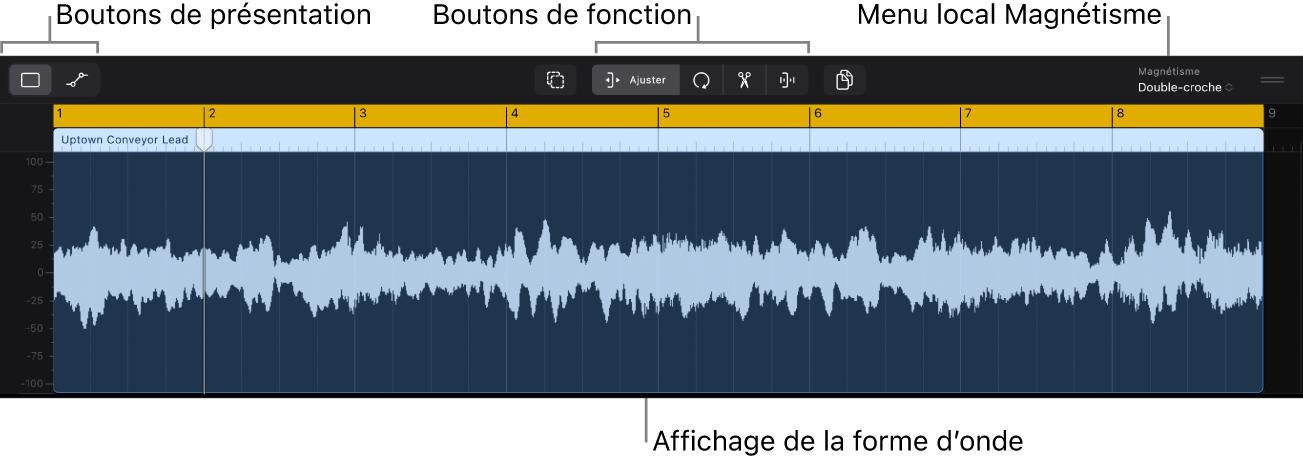The image size is (1303, 460).
Task: Select the slip function button
Action: pos(787,80)
